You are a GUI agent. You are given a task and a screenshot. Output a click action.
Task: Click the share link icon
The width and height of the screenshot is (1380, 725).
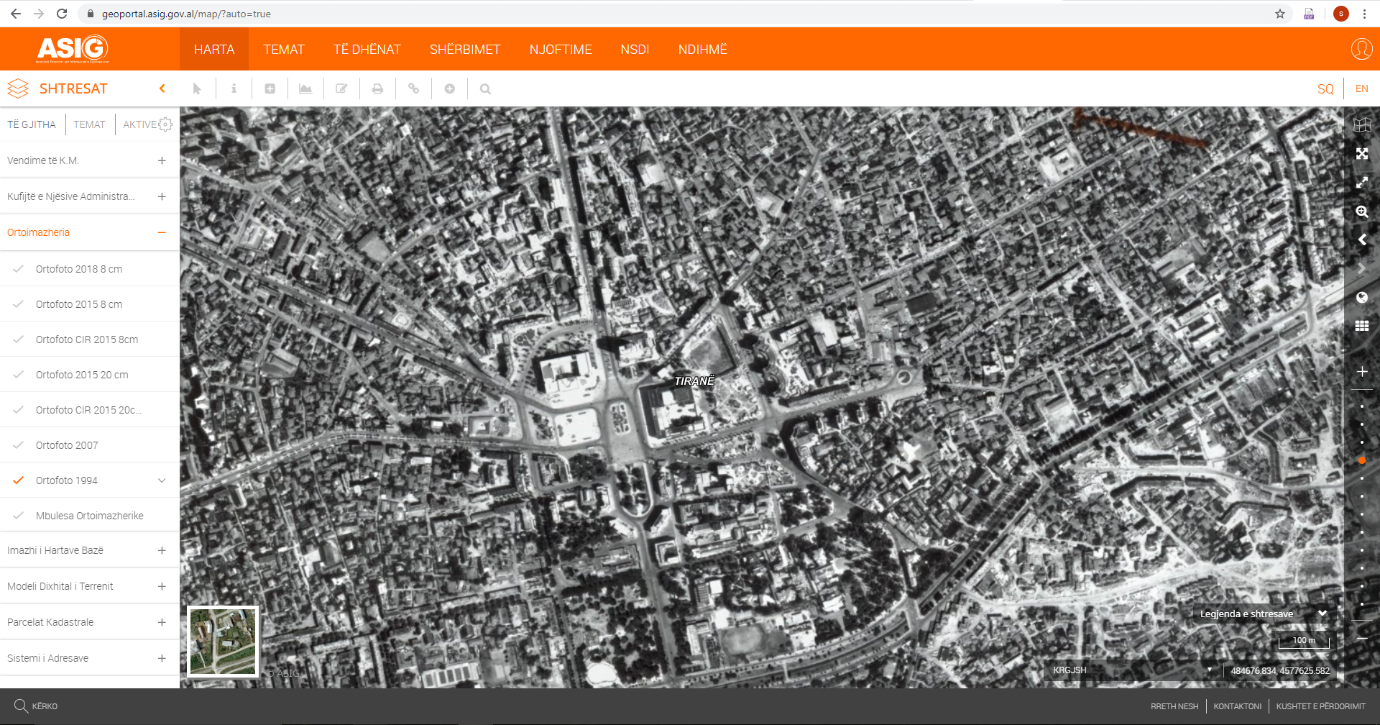tap(414, 88)
